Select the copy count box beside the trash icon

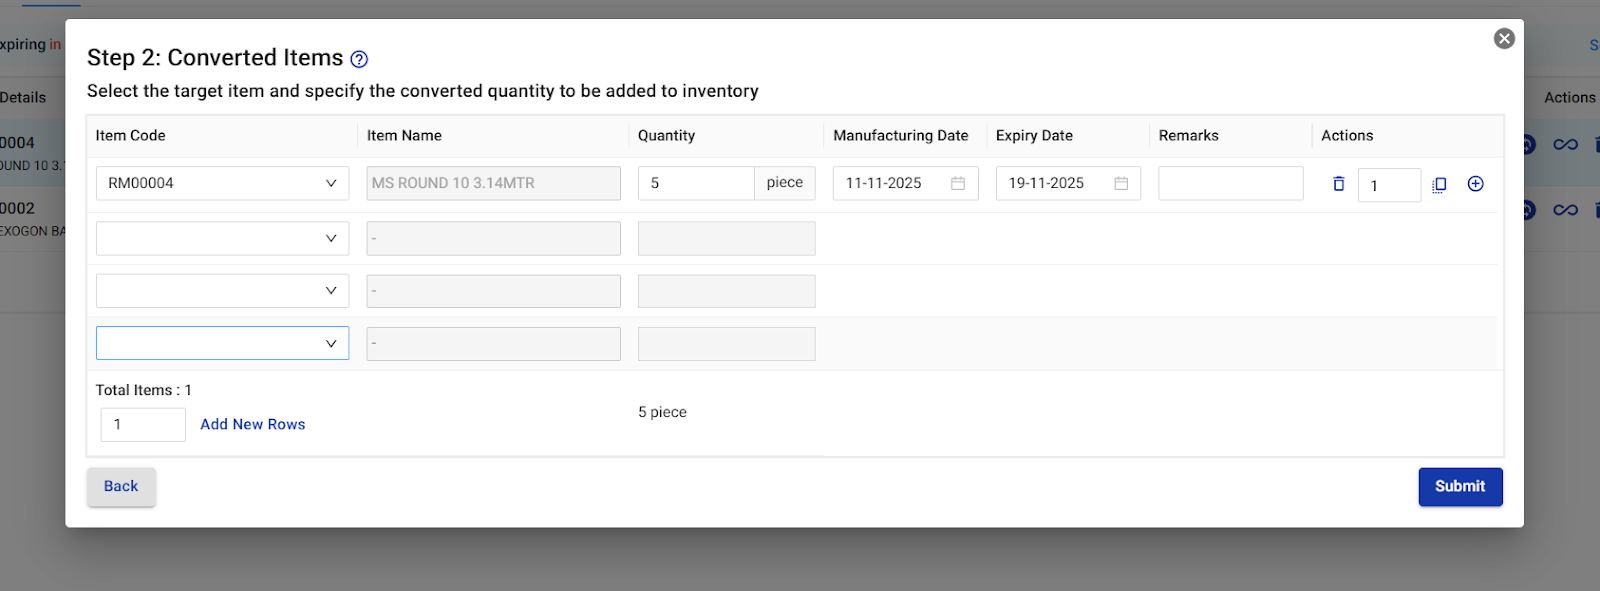1388,186
